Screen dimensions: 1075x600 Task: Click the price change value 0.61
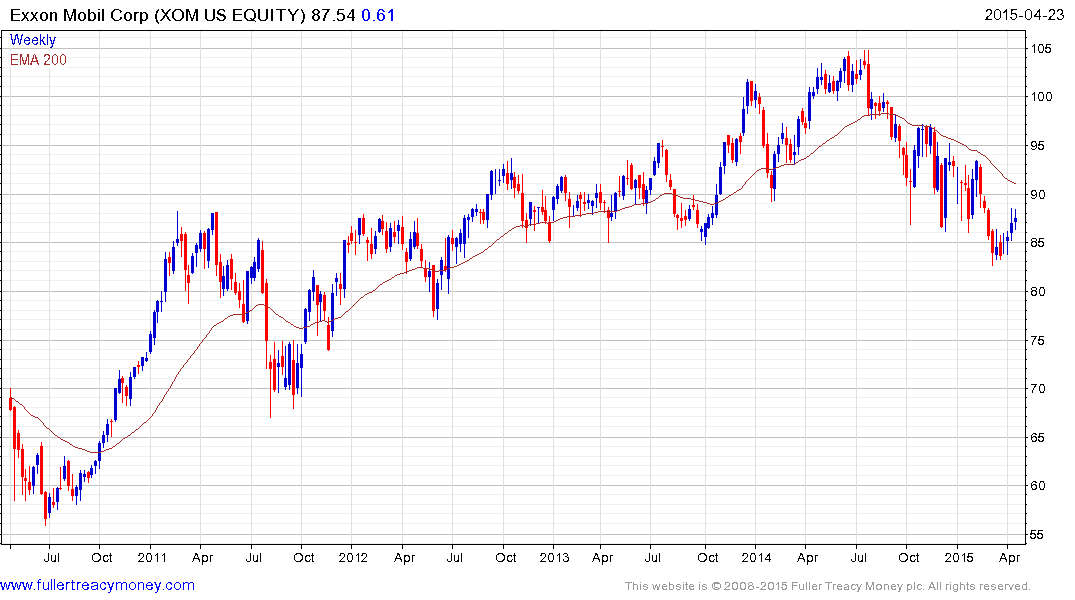pyautogui.click(x=378, y=15)
